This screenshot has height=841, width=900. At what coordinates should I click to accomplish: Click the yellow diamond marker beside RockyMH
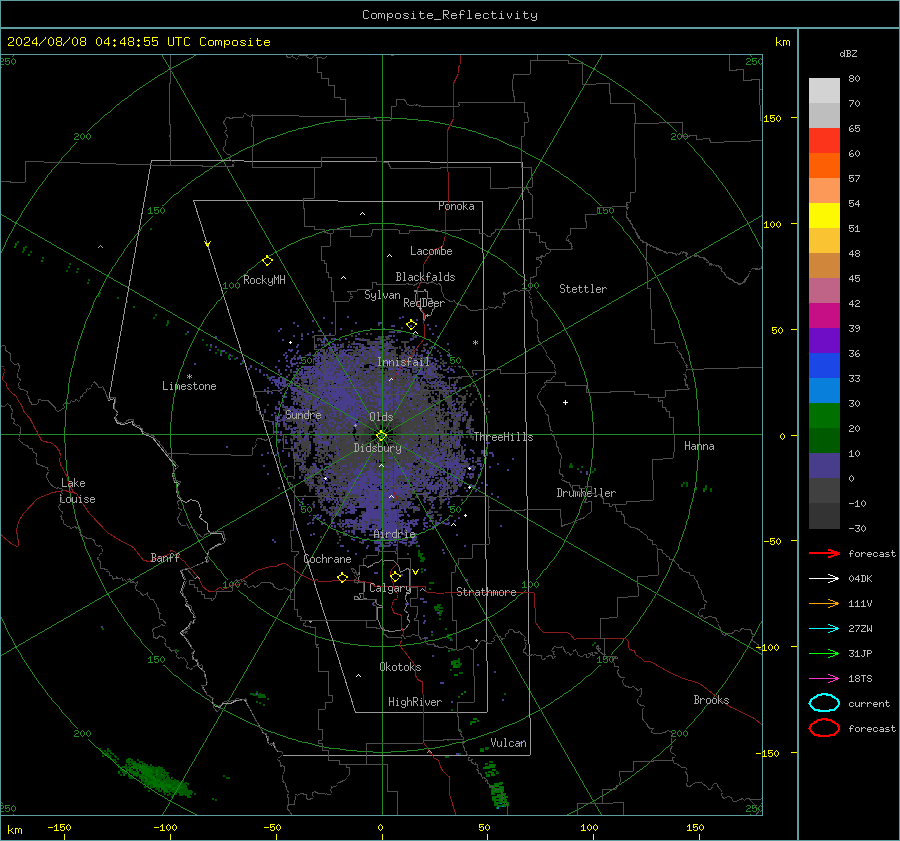pyautogui.click(x=267, y=261)
